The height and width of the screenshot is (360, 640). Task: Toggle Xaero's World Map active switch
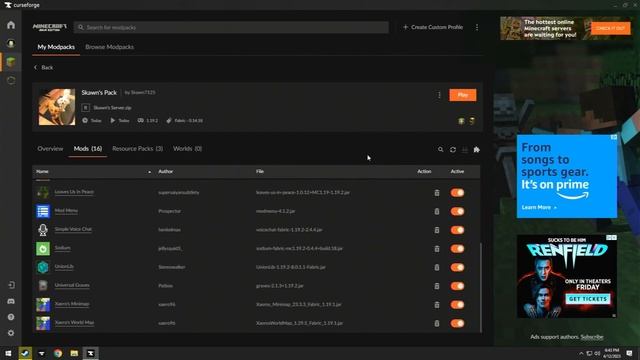click(x=457, y=323)
